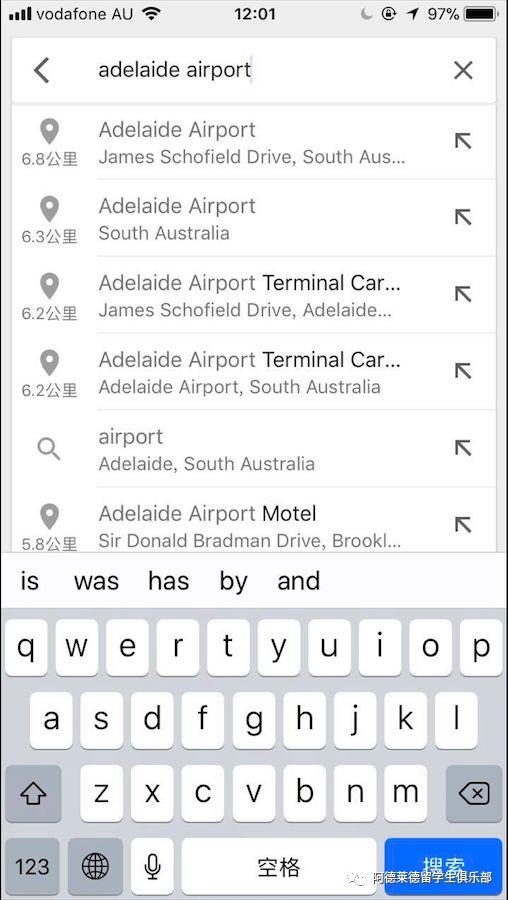
Task: Tap the magnifier icon beside airport suggestion
Action: [x=49, y=449]
